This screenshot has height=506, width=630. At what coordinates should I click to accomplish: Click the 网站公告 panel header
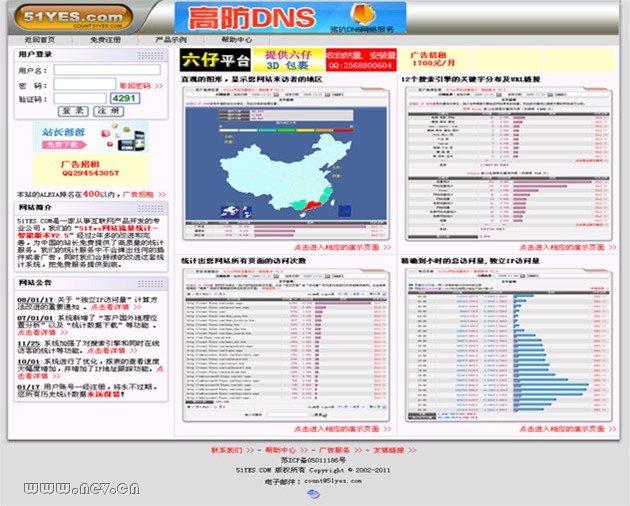pyautogui.click(x=91, y=283)
